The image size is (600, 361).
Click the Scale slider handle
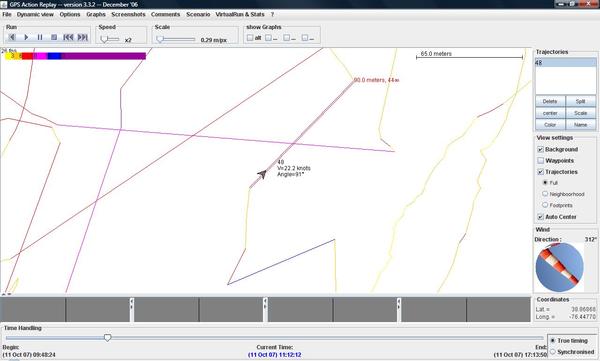(x=160, y=39)
